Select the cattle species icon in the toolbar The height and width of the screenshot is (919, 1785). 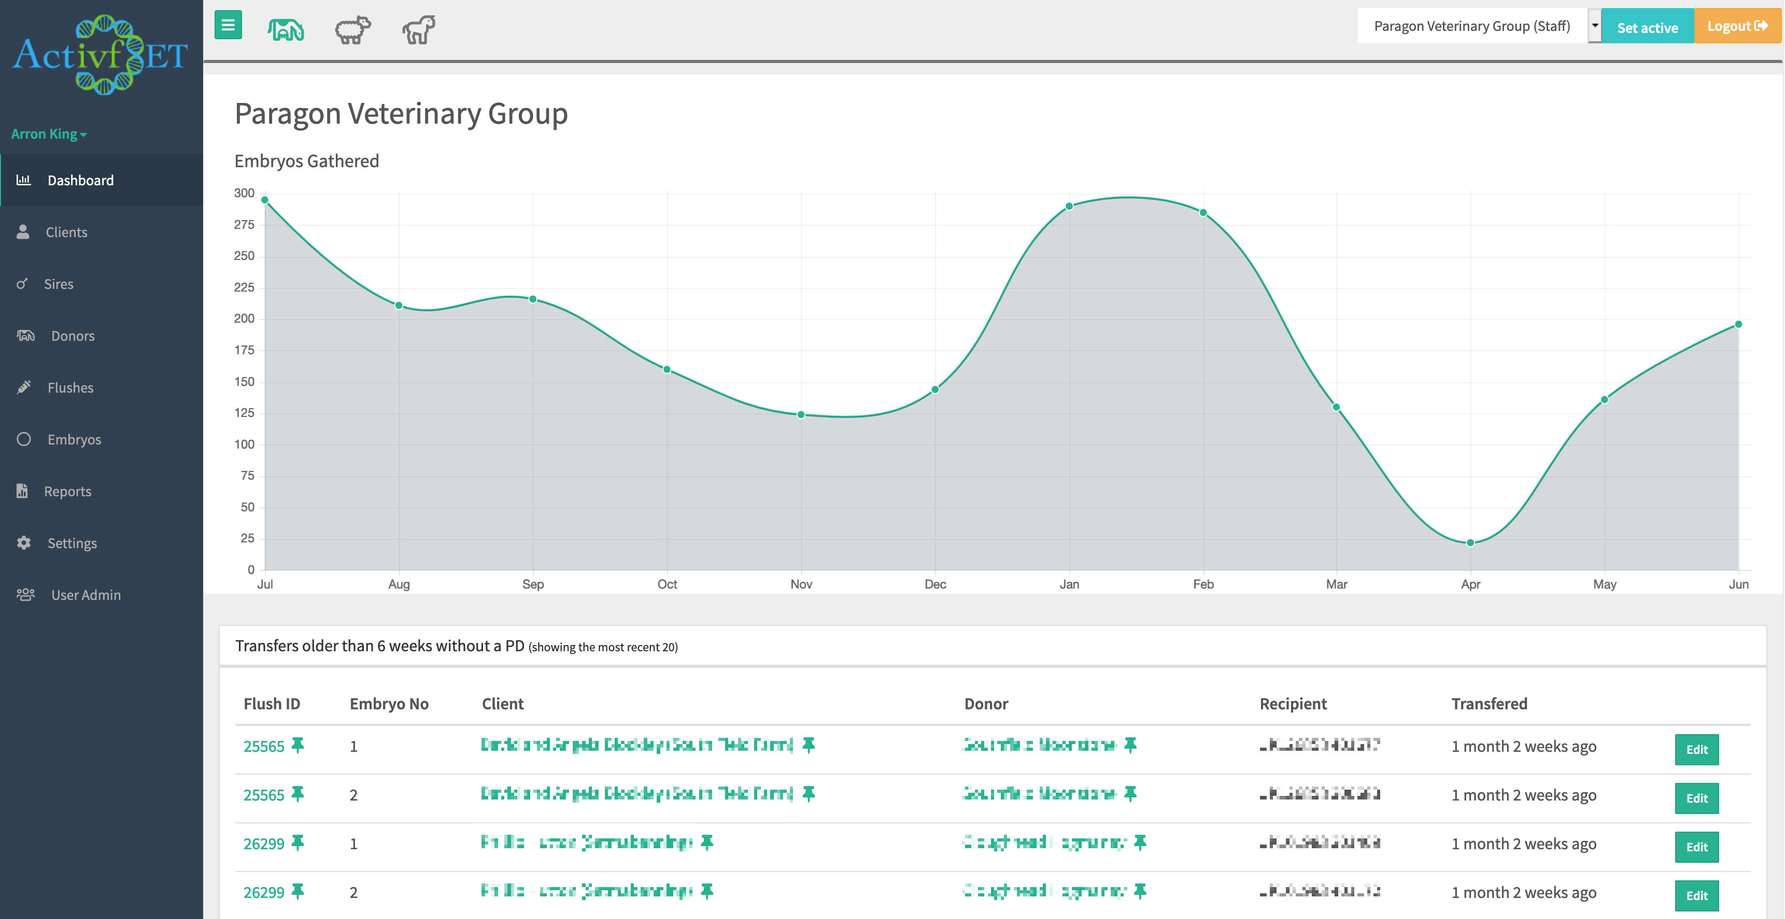286,29
